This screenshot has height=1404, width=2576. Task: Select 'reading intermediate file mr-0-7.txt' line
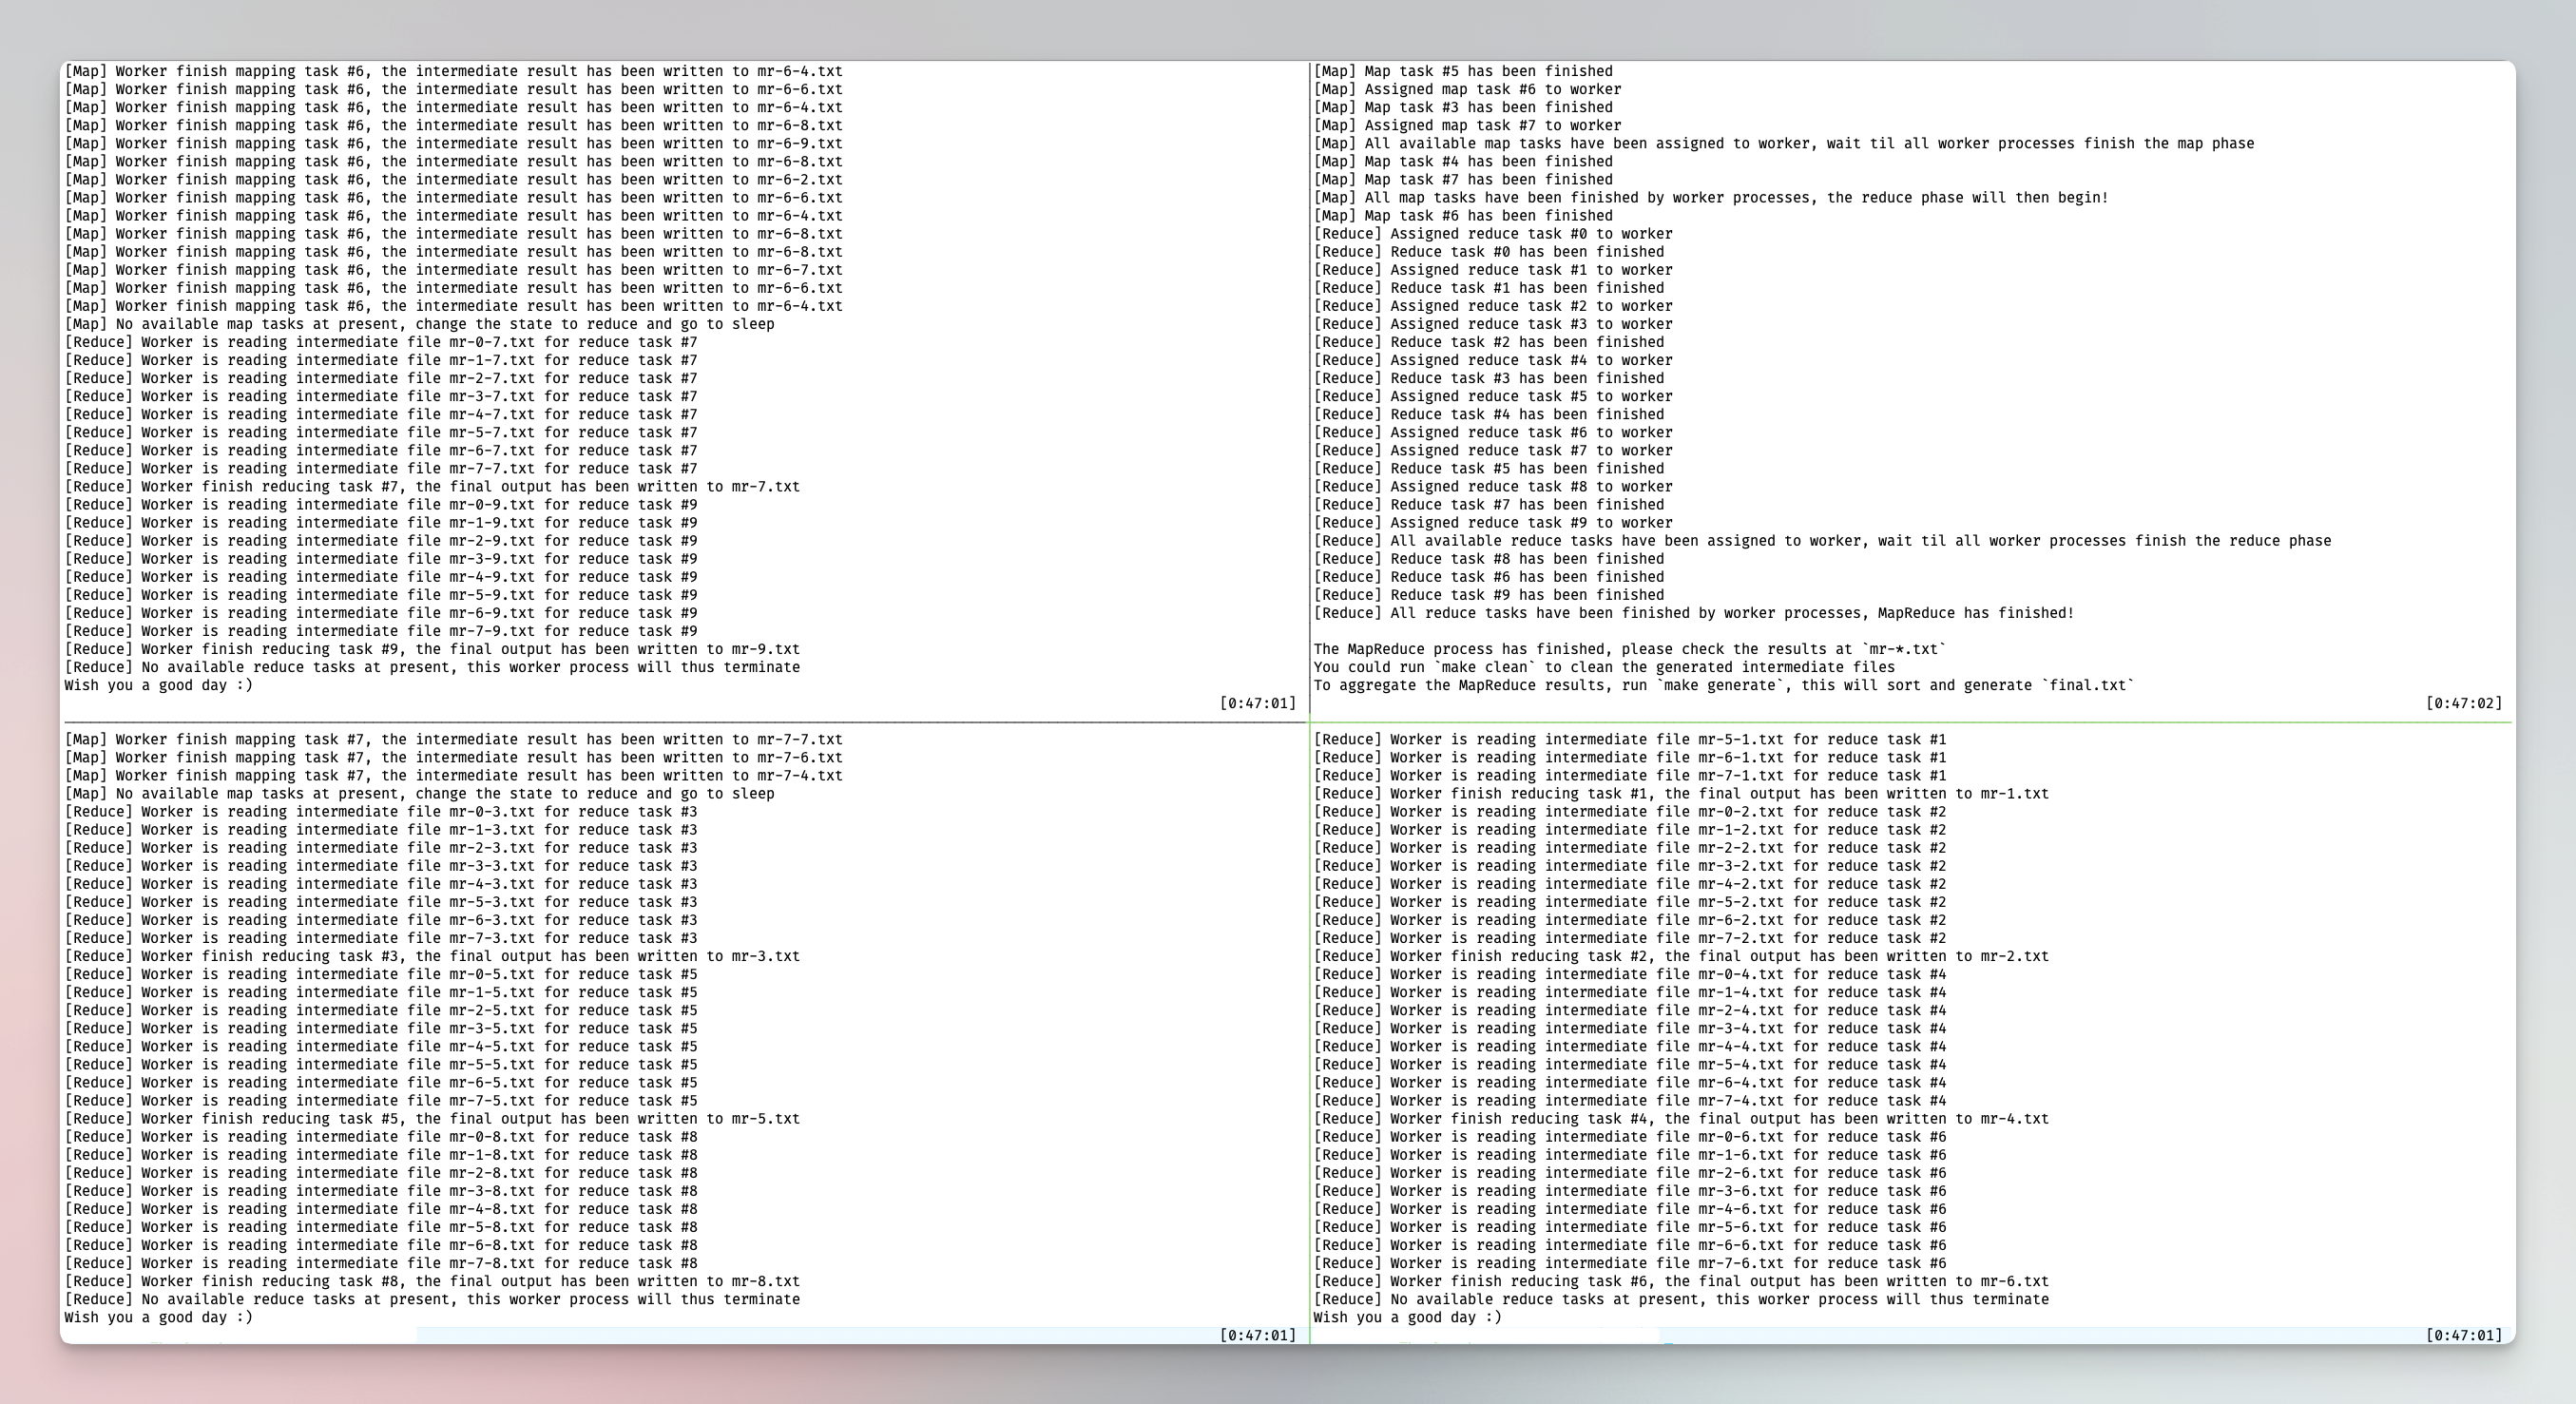pos(381,342)
